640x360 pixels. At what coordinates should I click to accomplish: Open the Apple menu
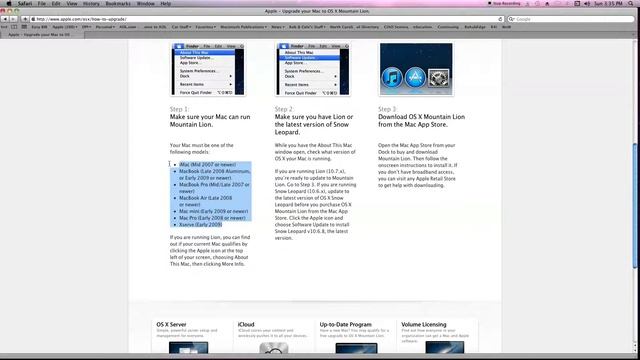[9, 3]
